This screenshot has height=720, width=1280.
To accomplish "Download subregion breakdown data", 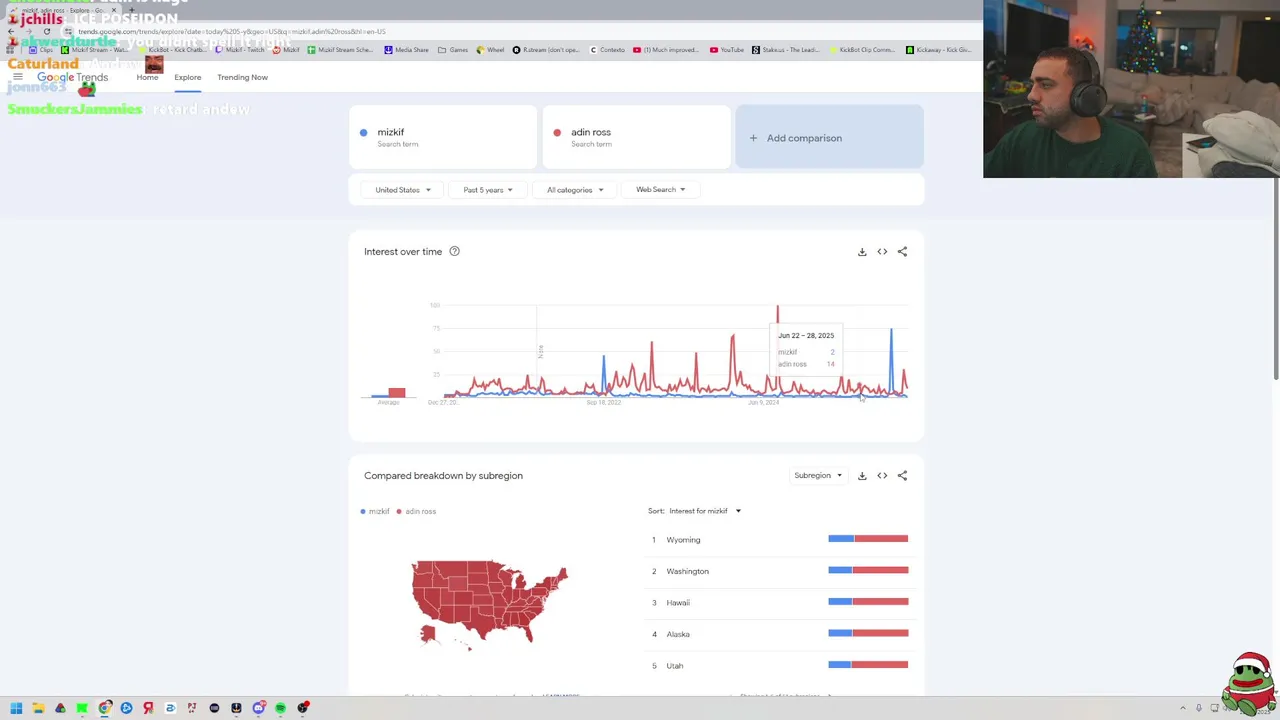I will coord(862,476).
